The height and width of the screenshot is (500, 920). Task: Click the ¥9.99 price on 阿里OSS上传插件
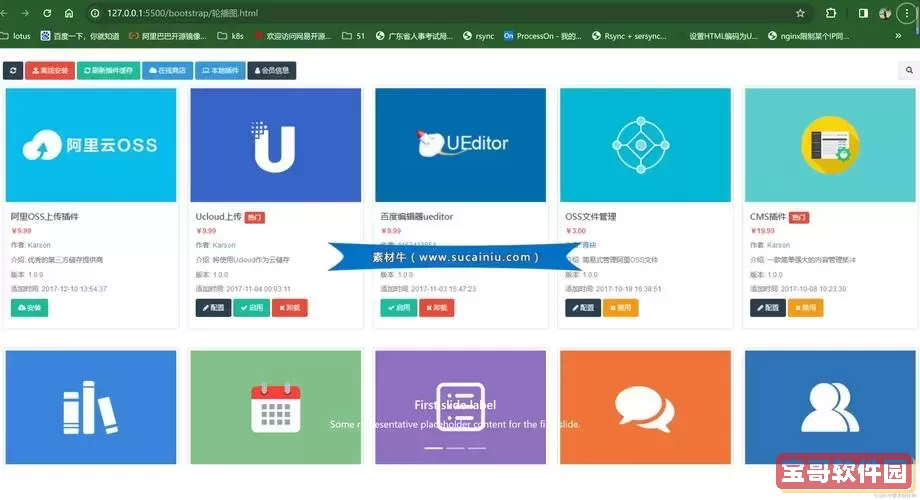coord(22,231)
